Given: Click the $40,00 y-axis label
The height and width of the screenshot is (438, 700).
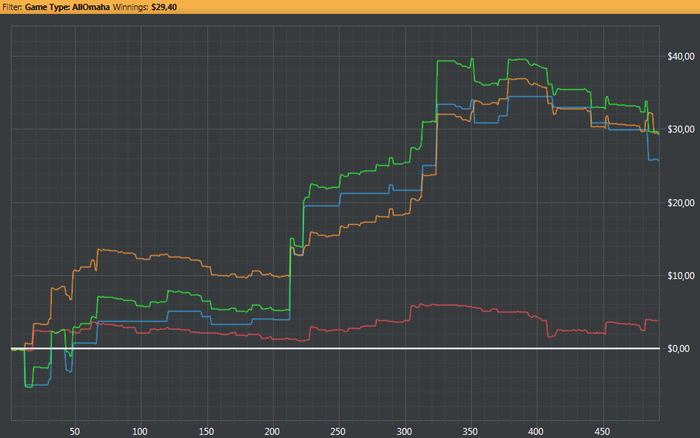Looking at the screenshot, I should pyautogui.click(x=681, y=56).
